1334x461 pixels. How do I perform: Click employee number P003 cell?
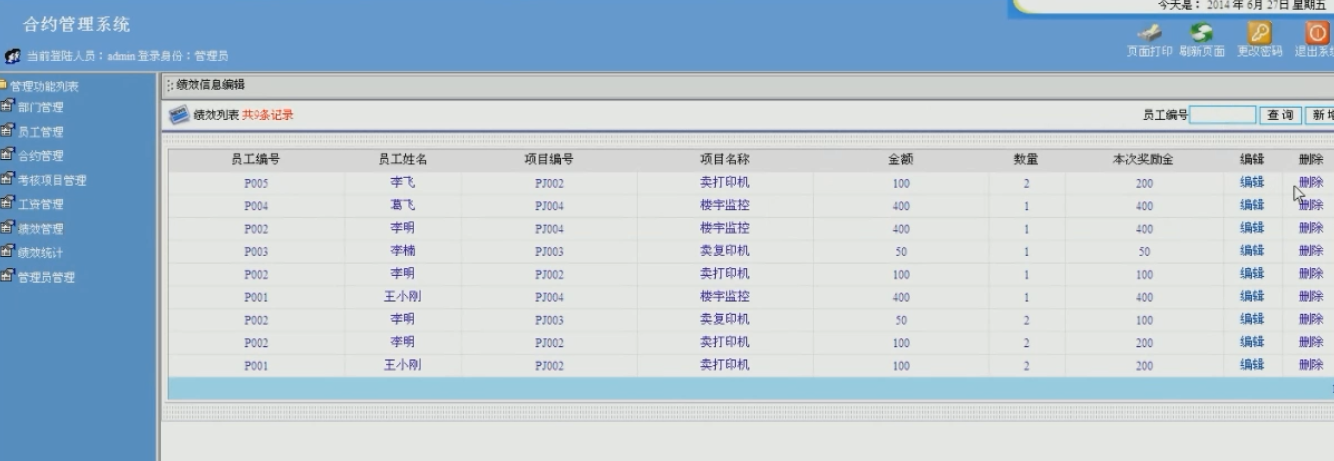256,252
